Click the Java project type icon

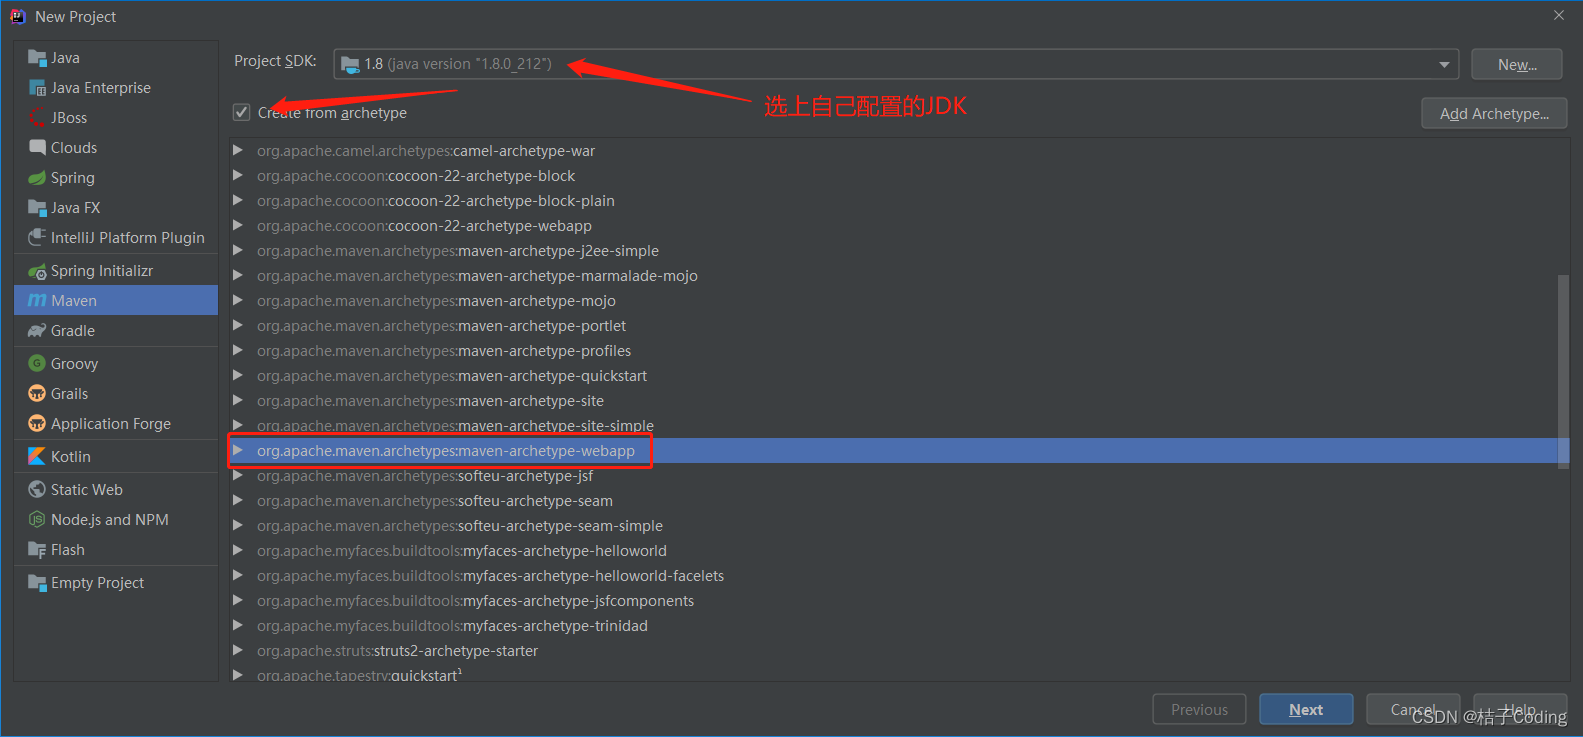click(37, 58)
